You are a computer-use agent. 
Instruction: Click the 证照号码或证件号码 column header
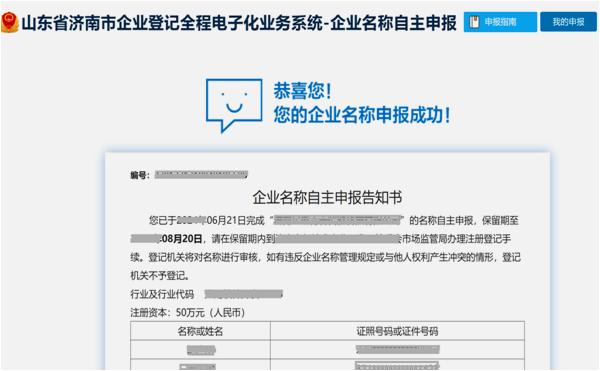click(397, 331)
